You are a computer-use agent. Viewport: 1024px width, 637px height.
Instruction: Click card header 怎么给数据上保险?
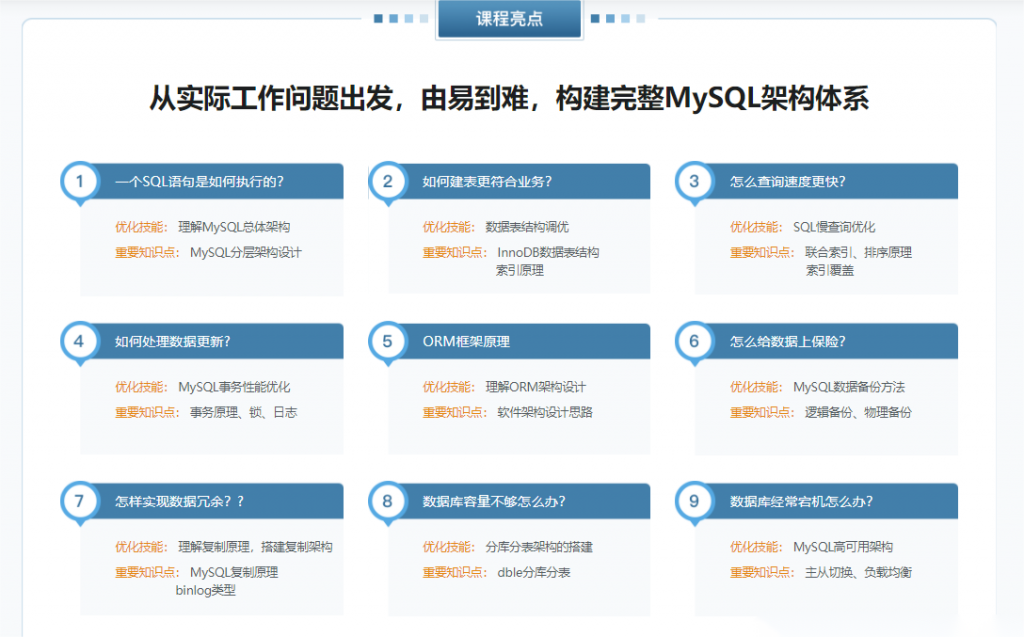coord(826,341)
